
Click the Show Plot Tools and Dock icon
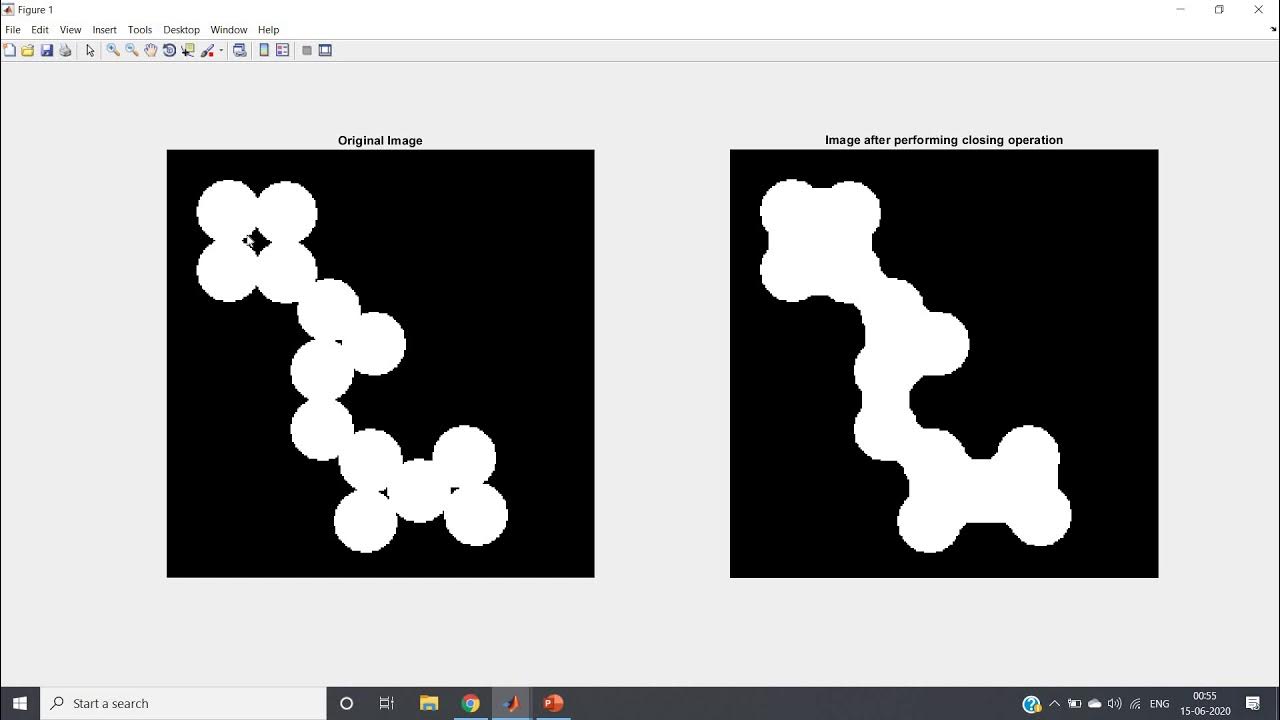click(x=325, y=50)
